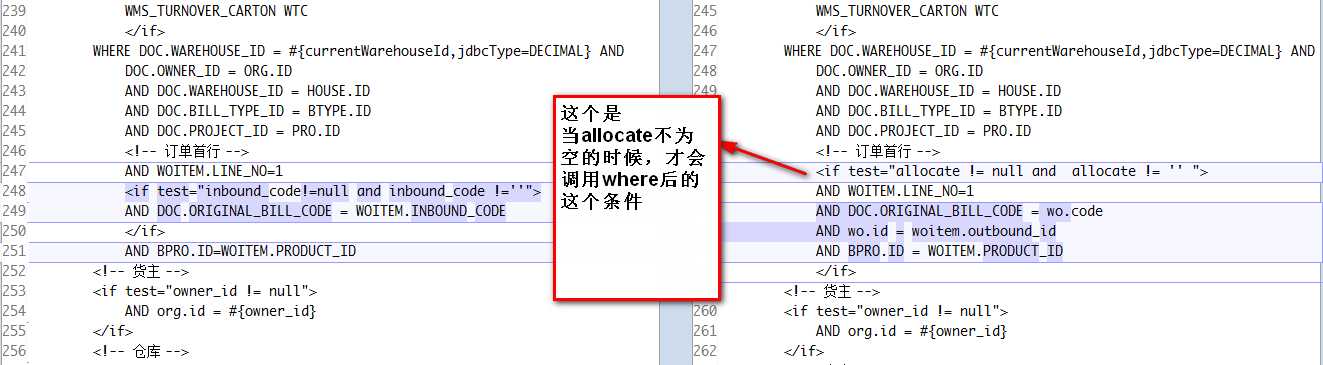Click closing </if> on right line 262
Image resolution: width=1323 pixels, height=365 pixels.
(803, 351)
